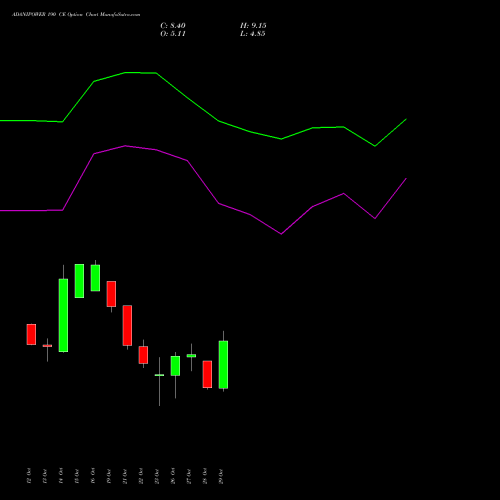Click the red candle for 19 Oct

coord(111,294)
